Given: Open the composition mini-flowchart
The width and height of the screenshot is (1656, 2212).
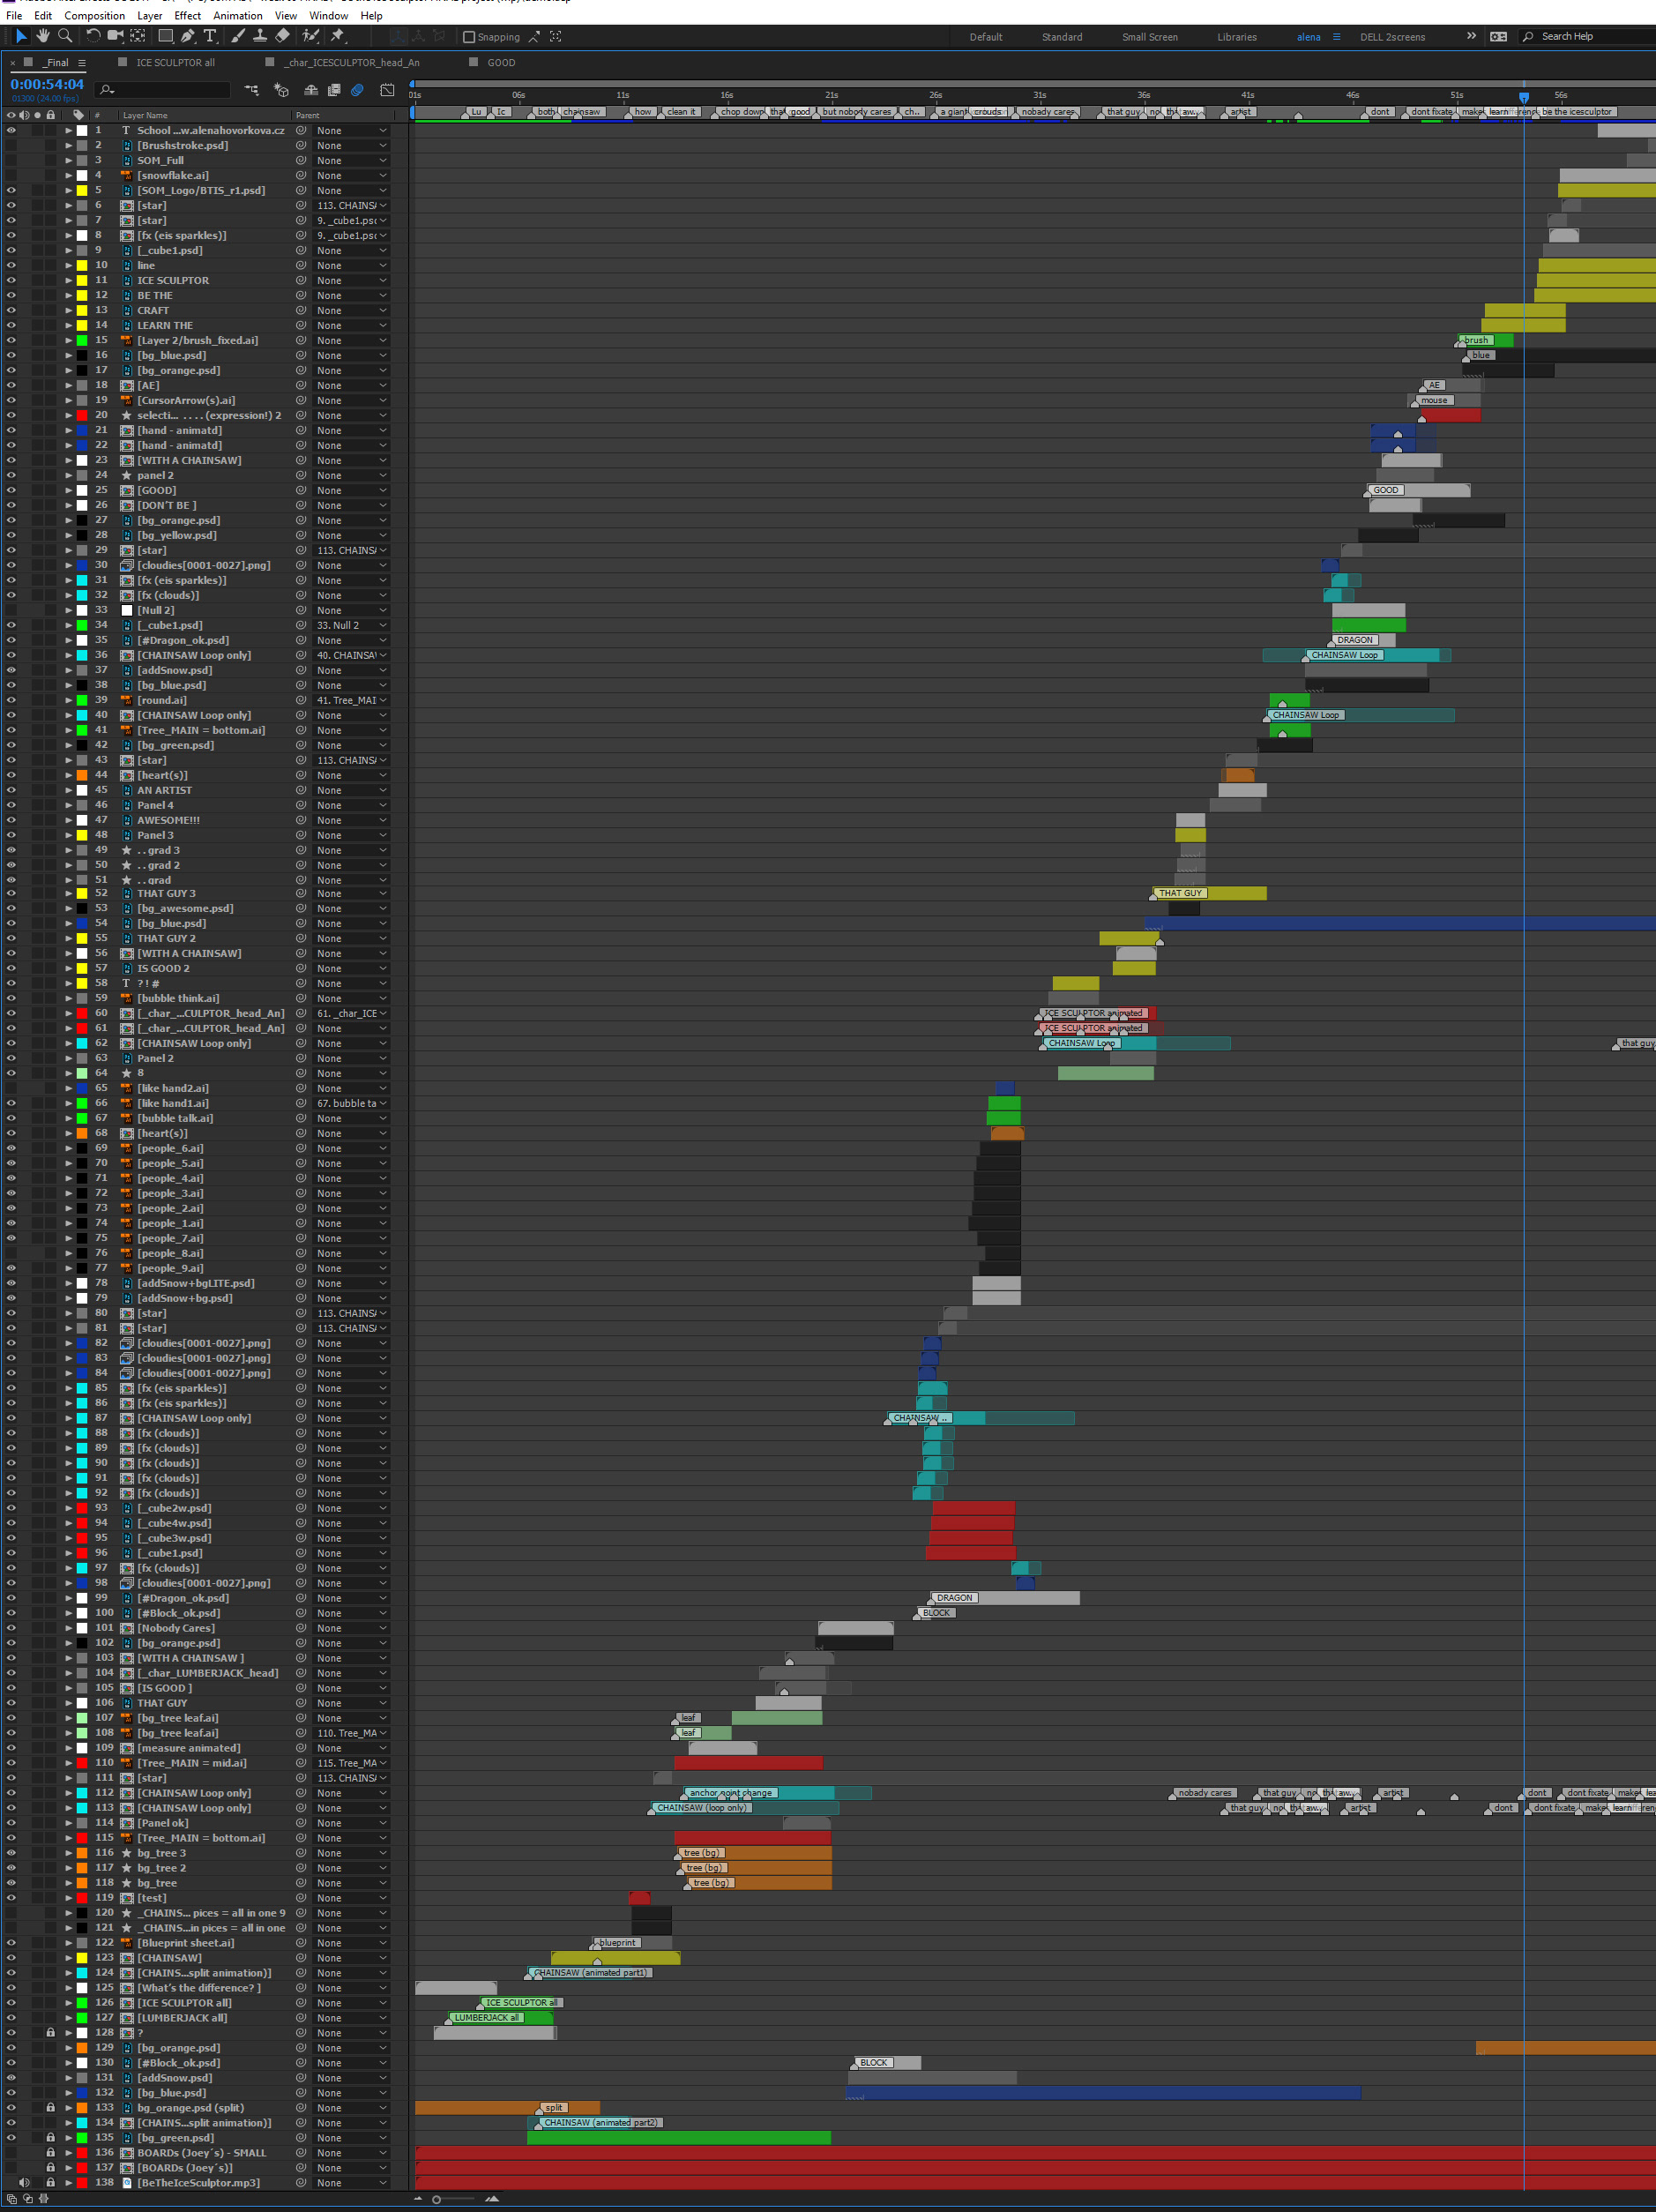Looking at the screenshot, I should pyautogui.click(x=251, y=90).
